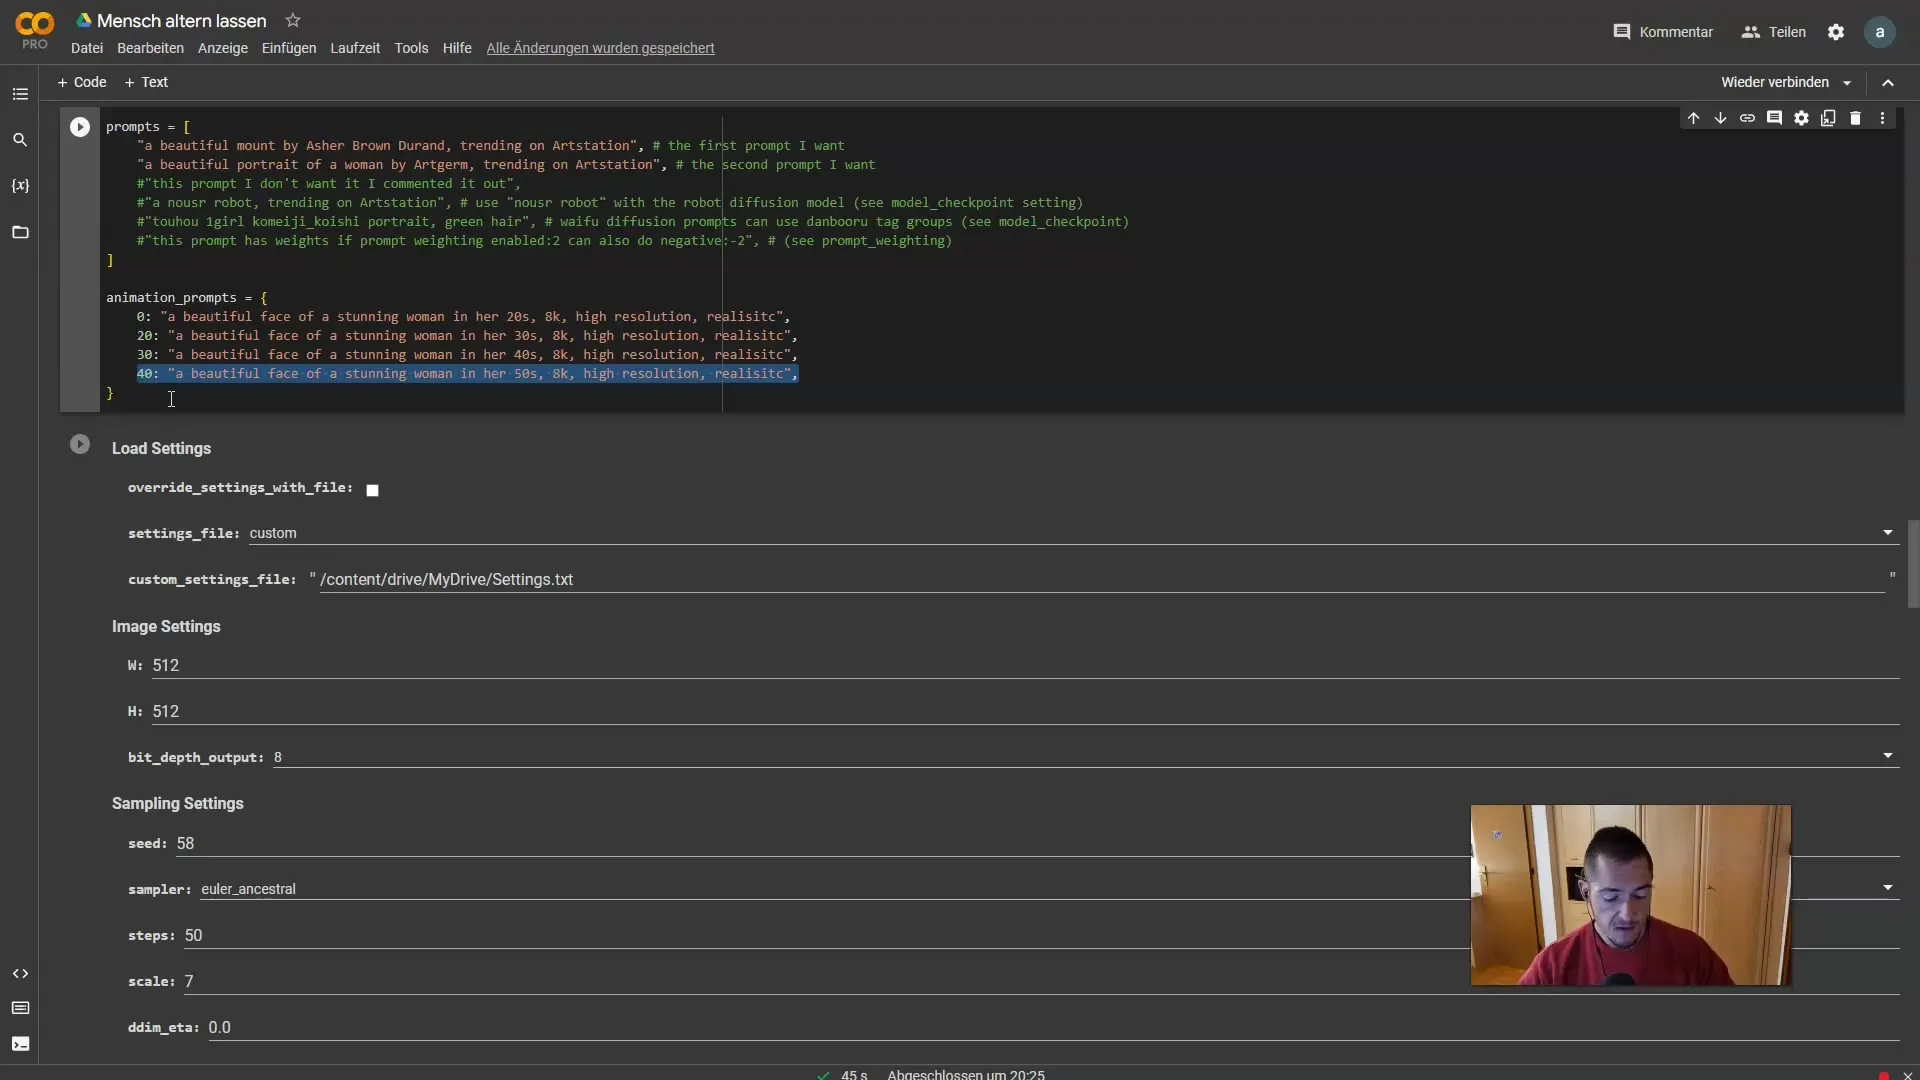
Task: Click Alle Änderungen wurden gespeichert link
Action: [x=600, y=48]
